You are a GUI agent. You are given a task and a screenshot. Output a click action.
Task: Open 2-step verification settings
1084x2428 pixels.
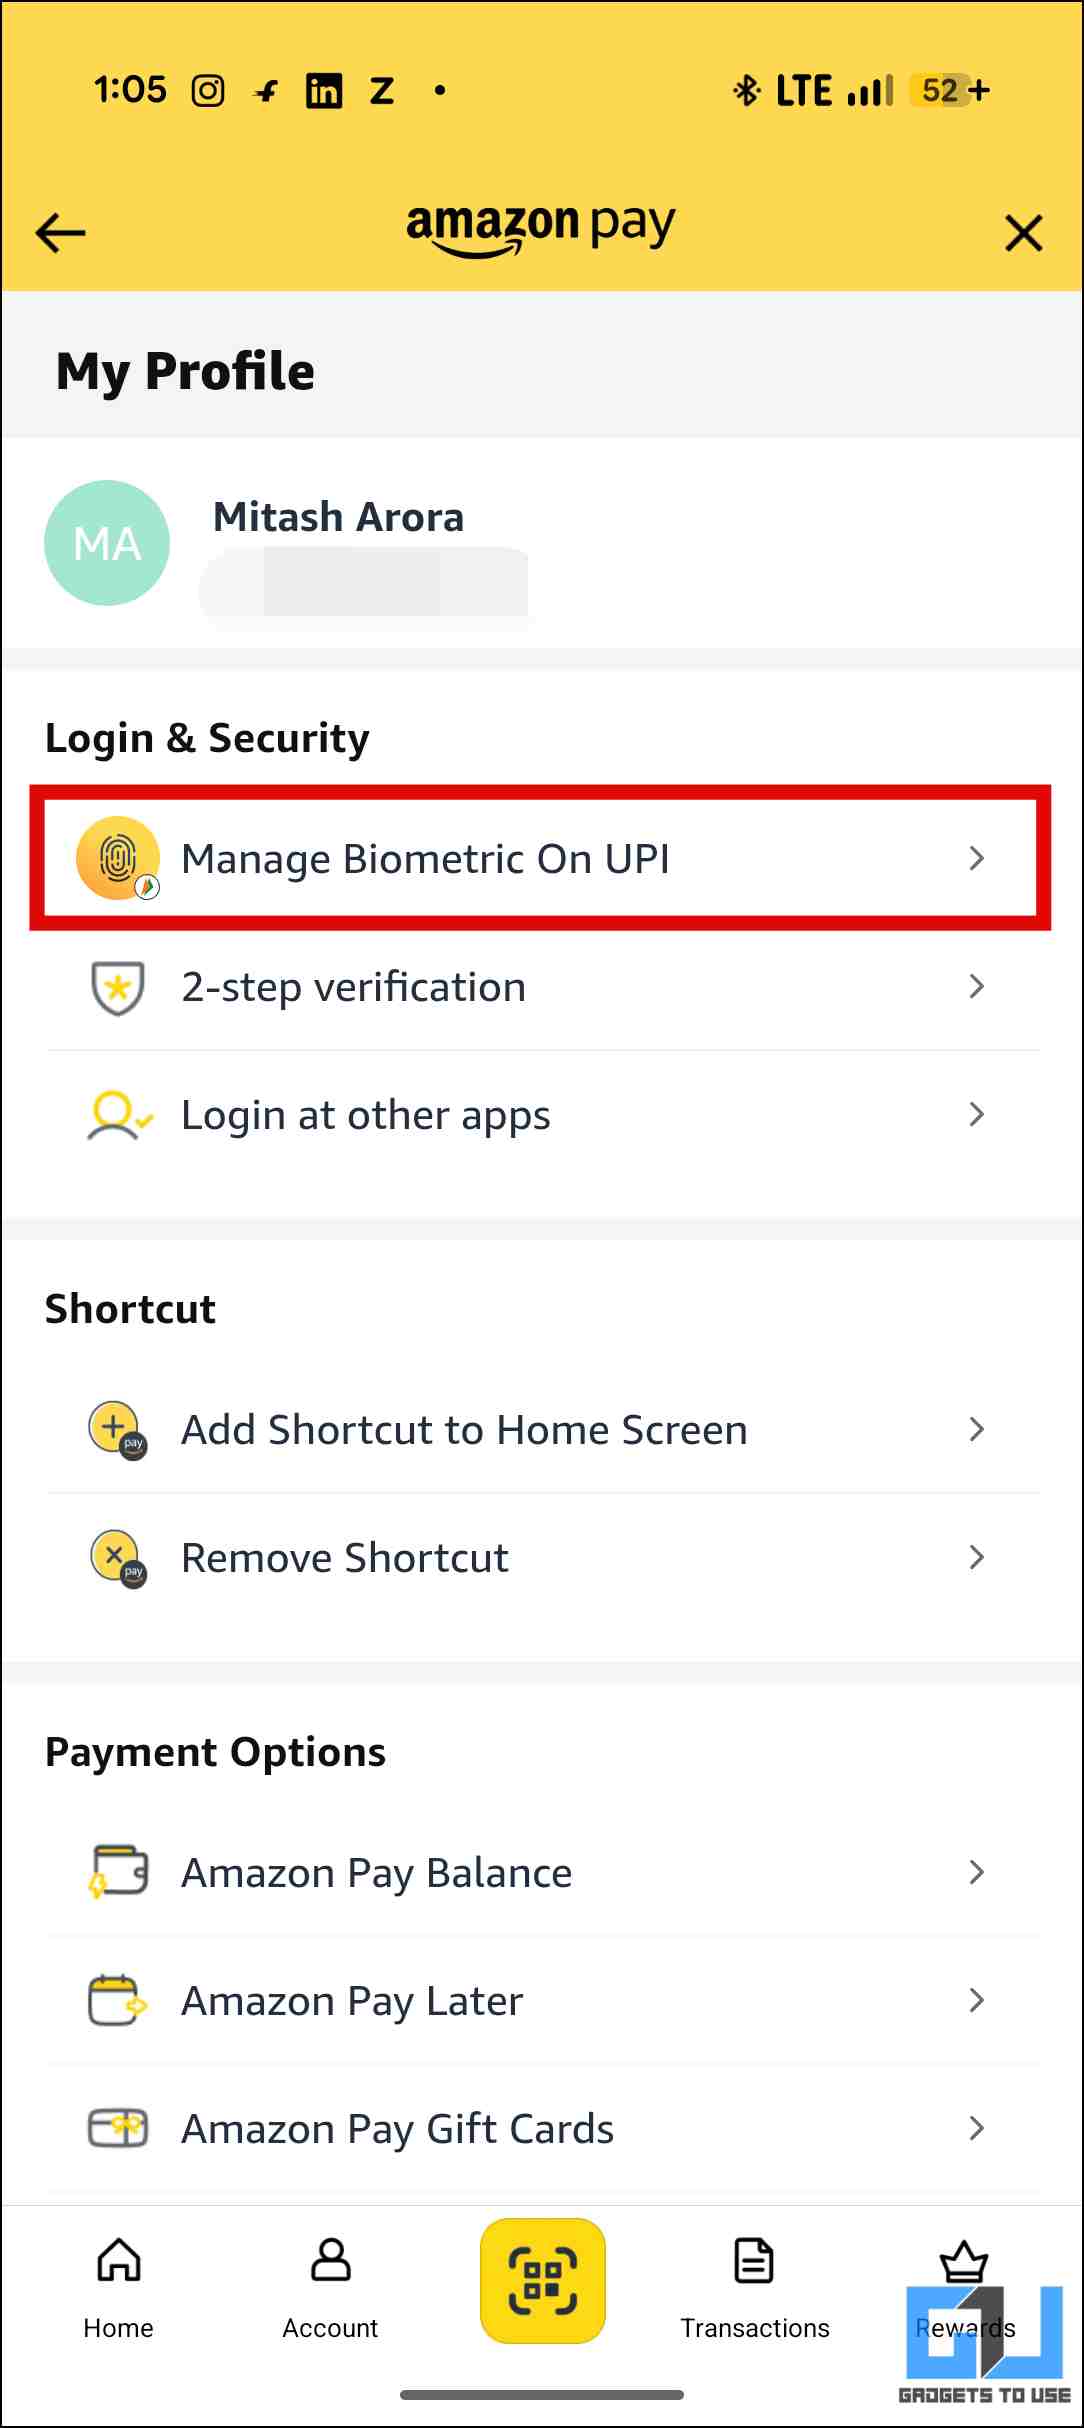coord(353,987)
